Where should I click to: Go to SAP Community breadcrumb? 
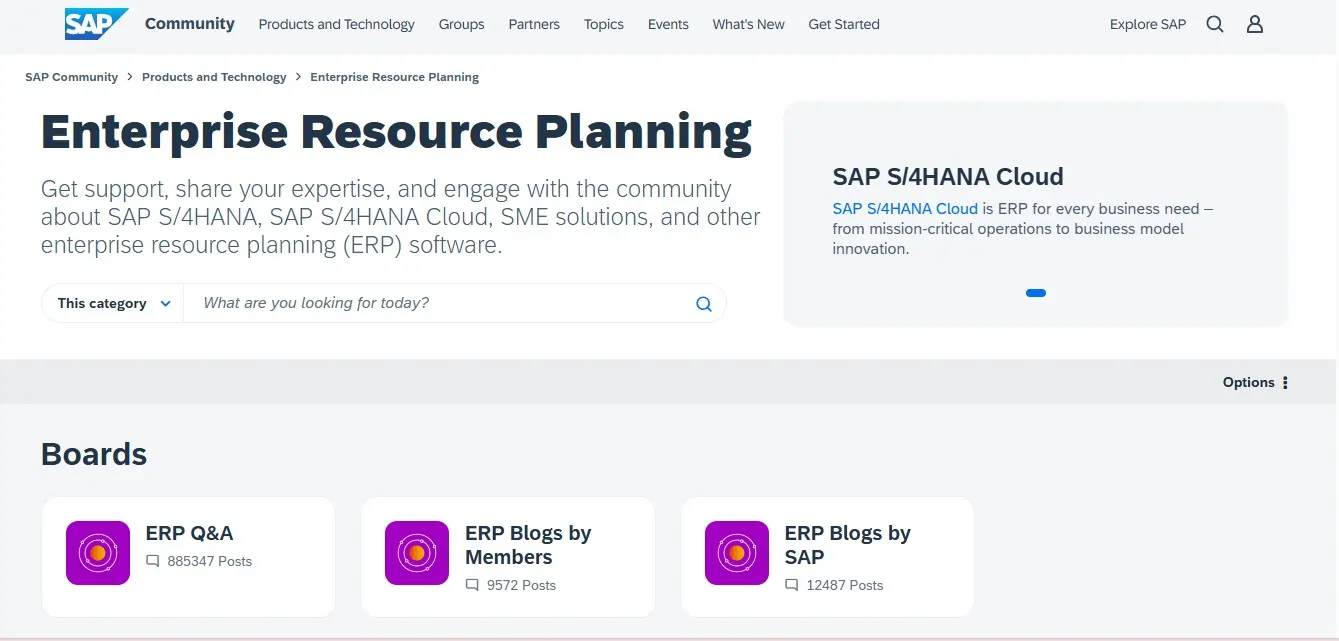click(72, 77)
